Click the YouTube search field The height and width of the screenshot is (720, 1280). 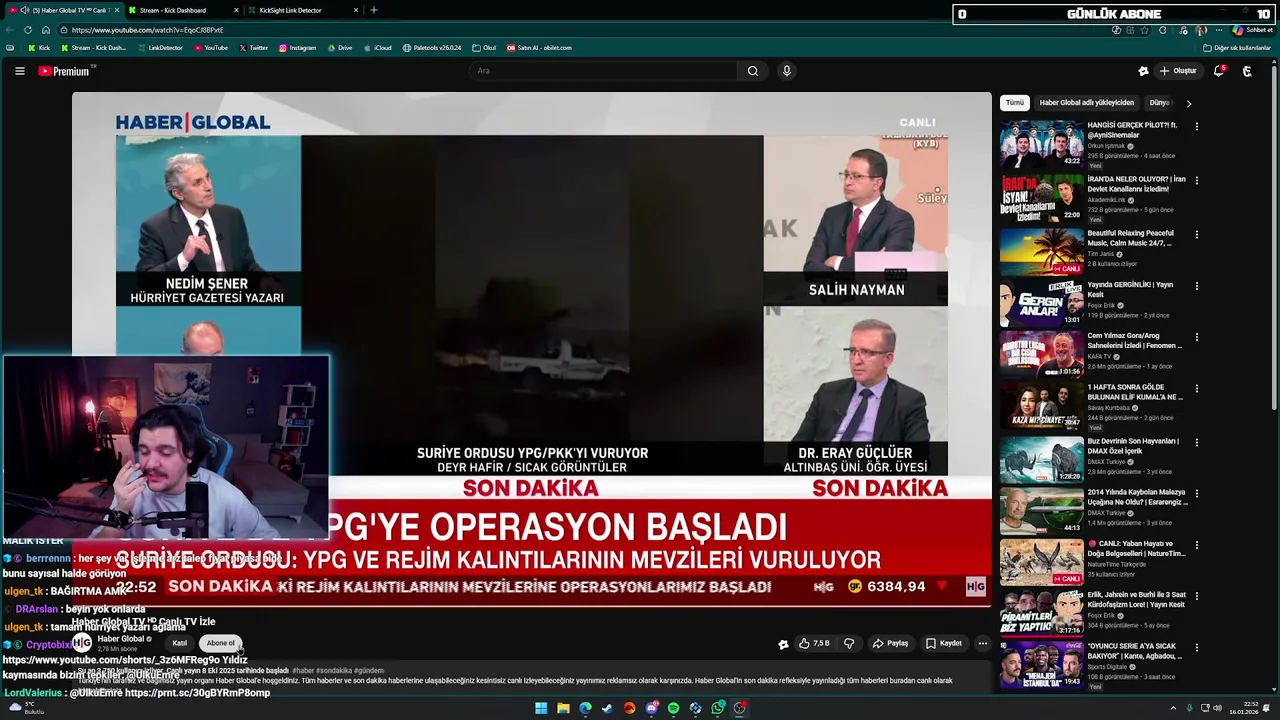pyautogui.click(x=604, y=71)
